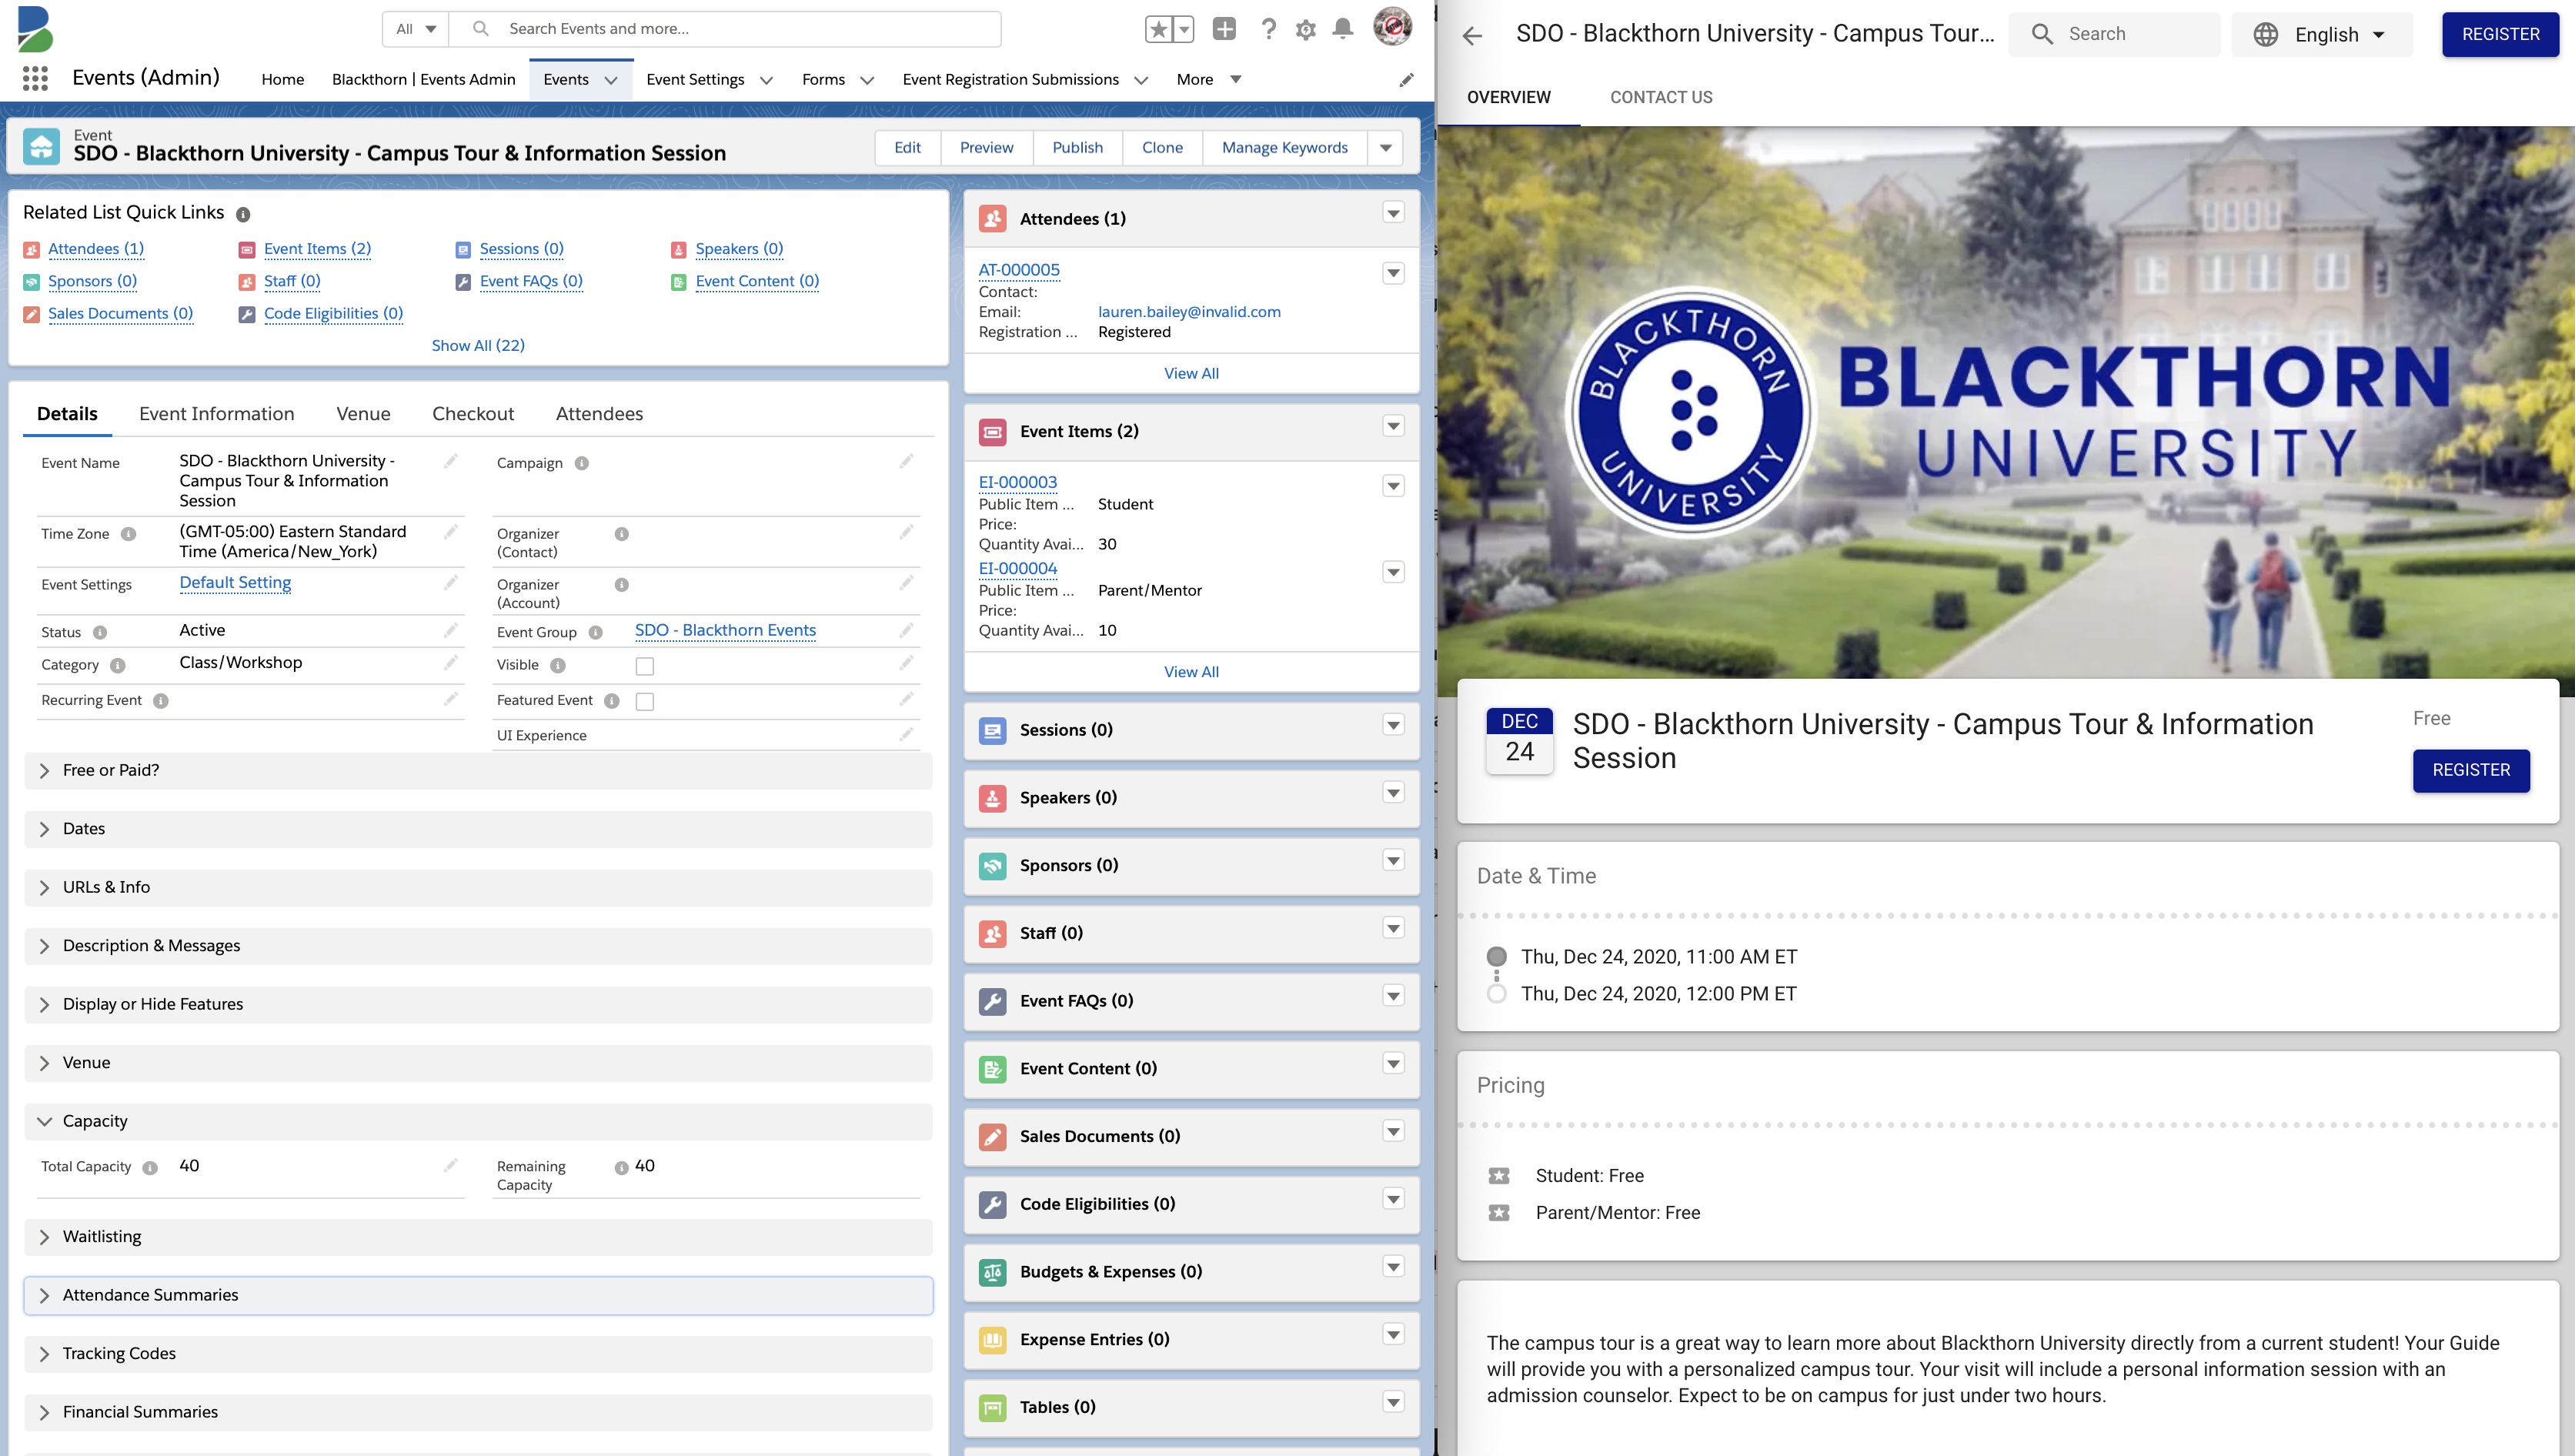Click the REGISTER button in event card
Image resolution: width=2575 pixels, height=1456 pixels.
click(2471, 771)
